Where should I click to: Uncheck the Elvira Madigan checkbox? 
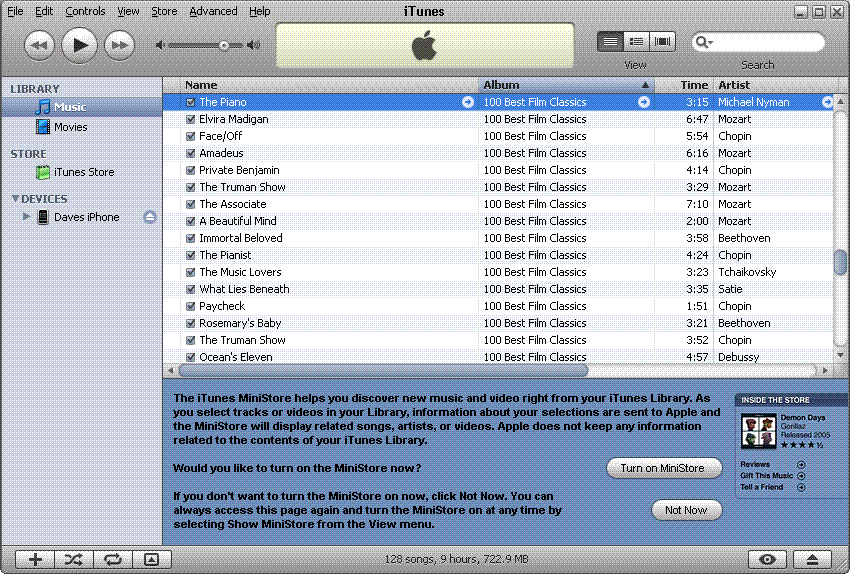[190, 119]
